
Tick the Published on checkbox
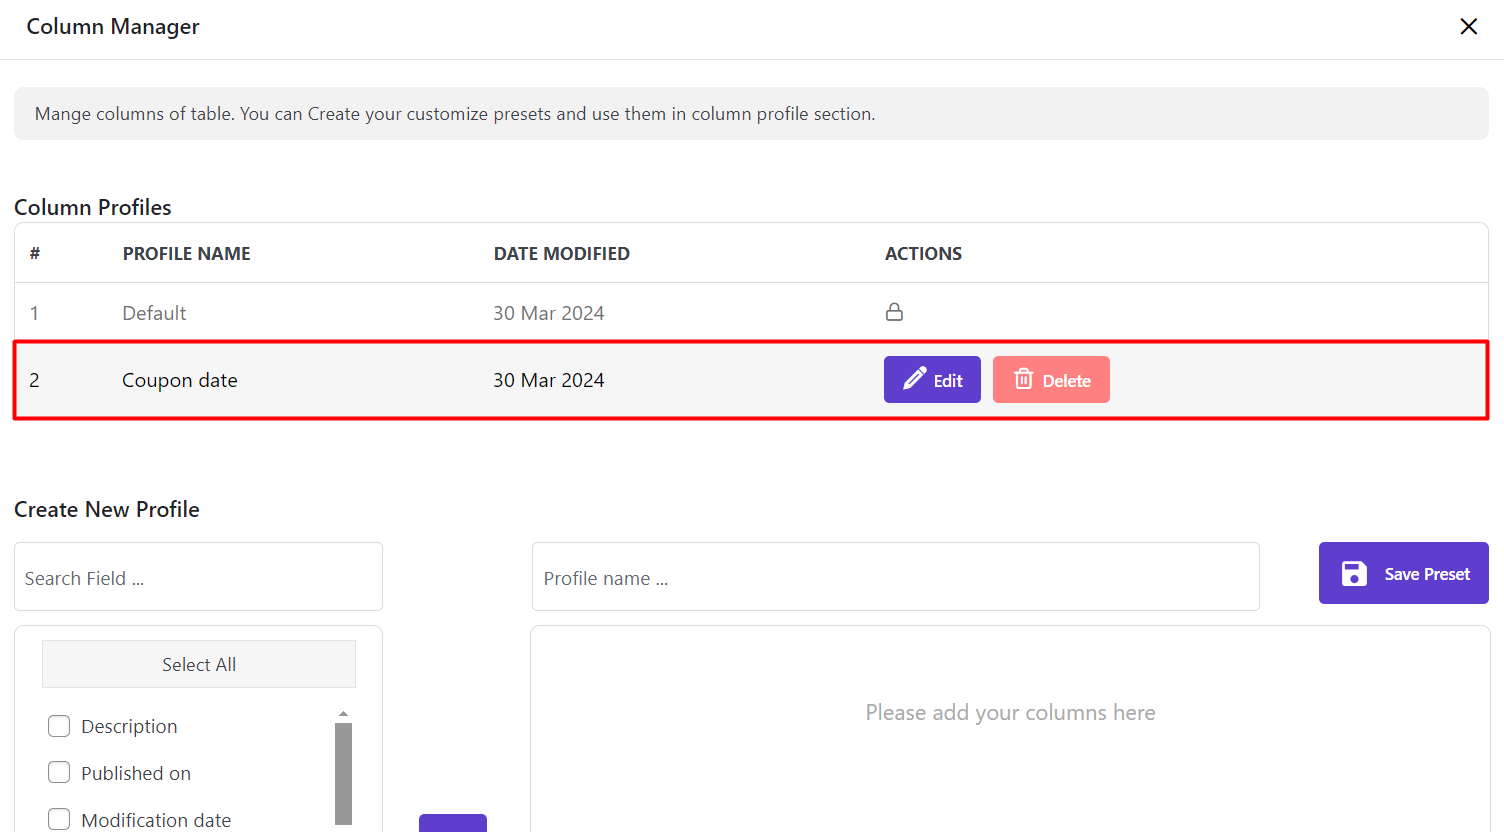[x=59, y=773]
